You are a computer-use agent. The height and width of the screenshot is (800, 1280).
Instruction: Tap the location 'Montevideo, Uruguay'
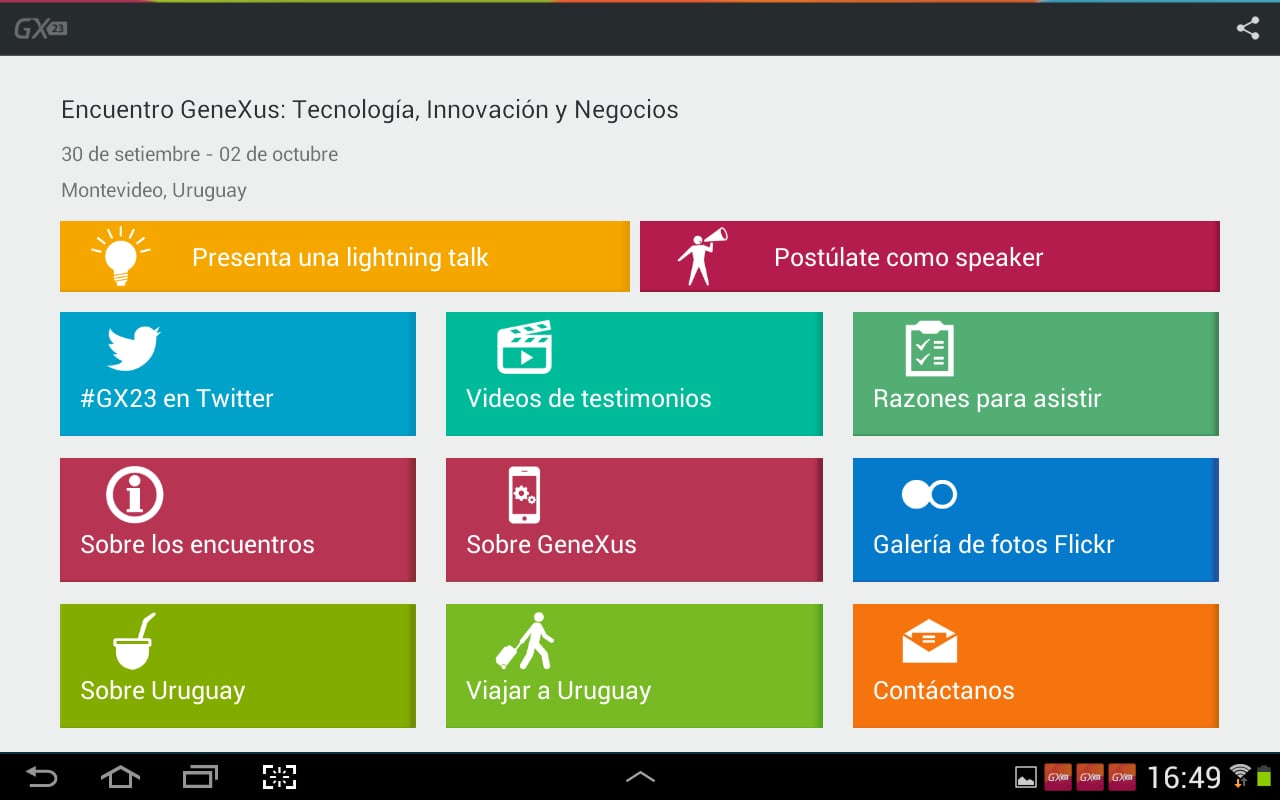click(x=154, y=190)
